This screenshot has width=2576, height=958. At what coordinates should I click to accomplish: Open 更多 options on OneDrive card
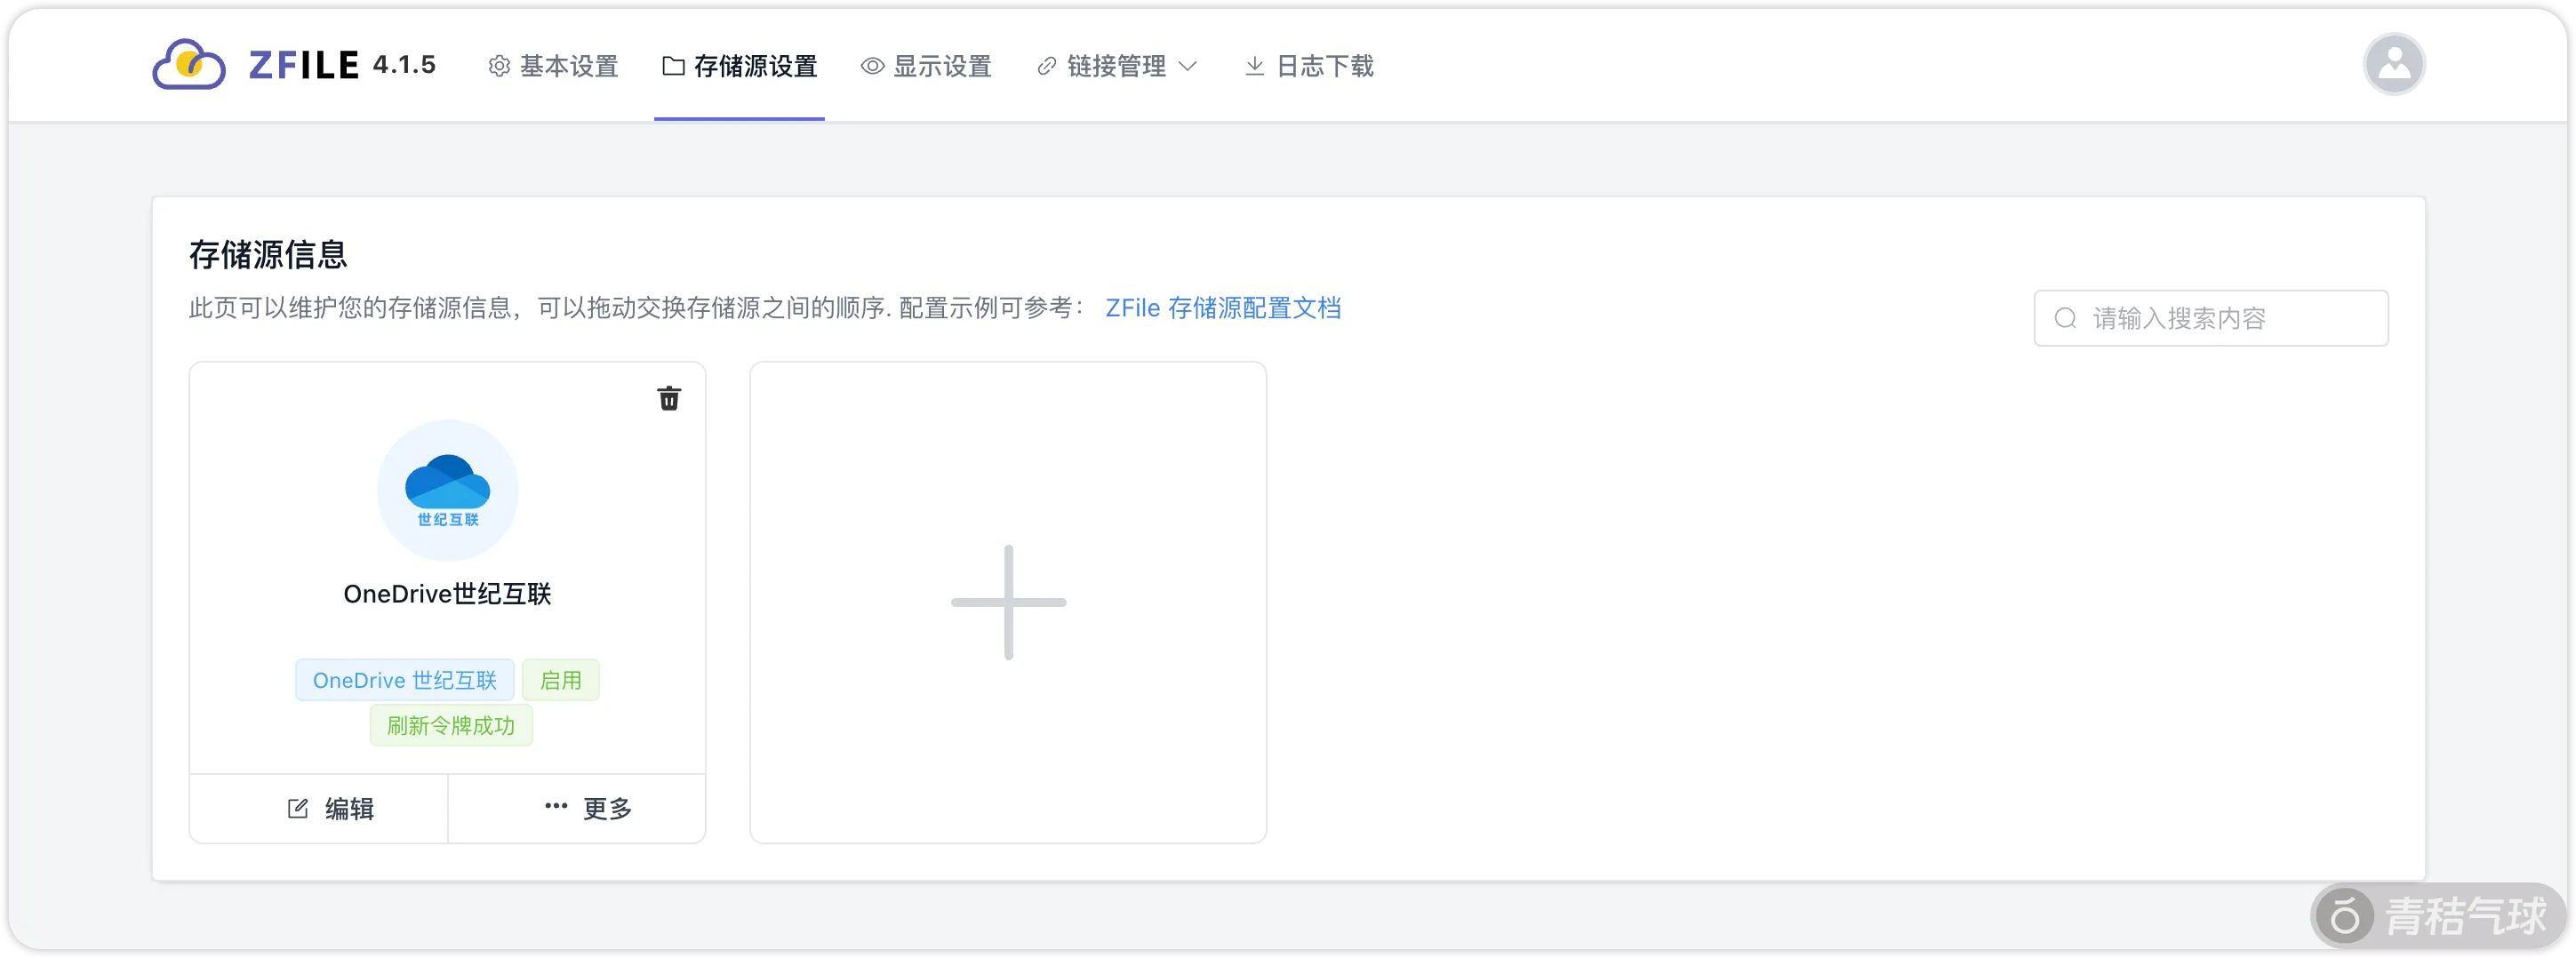coord(577,808)
